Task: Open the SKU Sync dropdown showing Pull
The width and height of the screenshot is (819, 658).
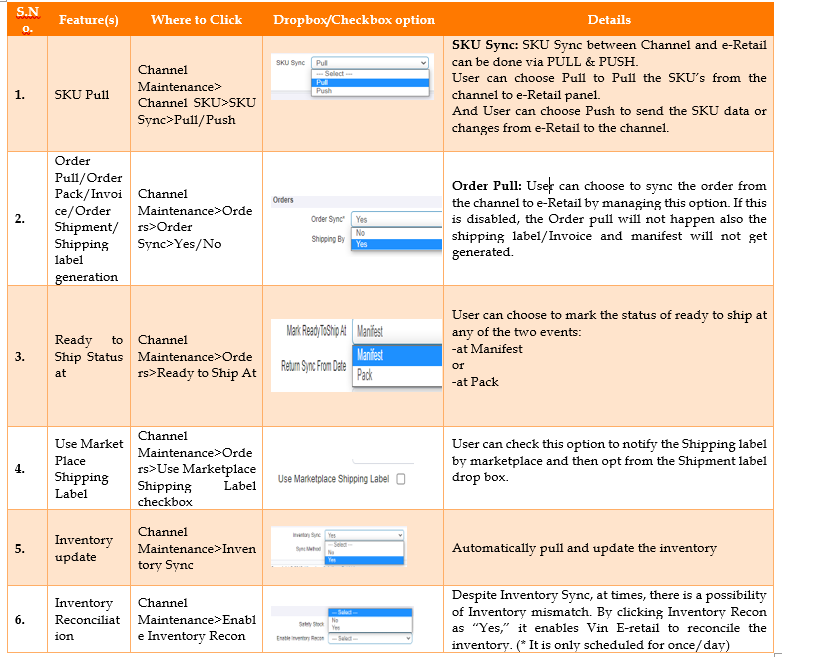Action: click(x=370, y=63)
